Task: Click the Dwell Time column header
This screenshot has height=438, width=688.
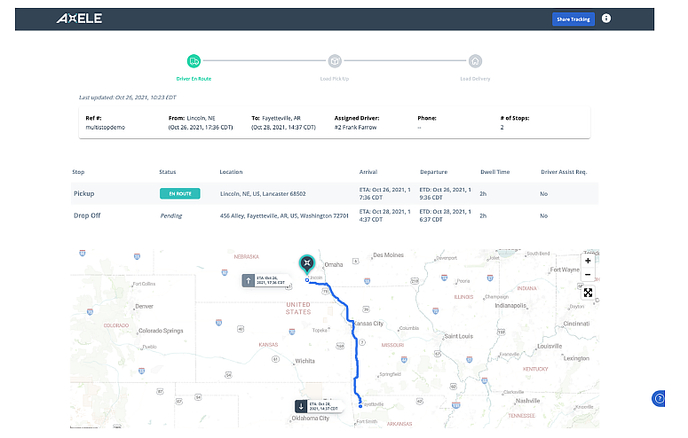Action: 495,172
